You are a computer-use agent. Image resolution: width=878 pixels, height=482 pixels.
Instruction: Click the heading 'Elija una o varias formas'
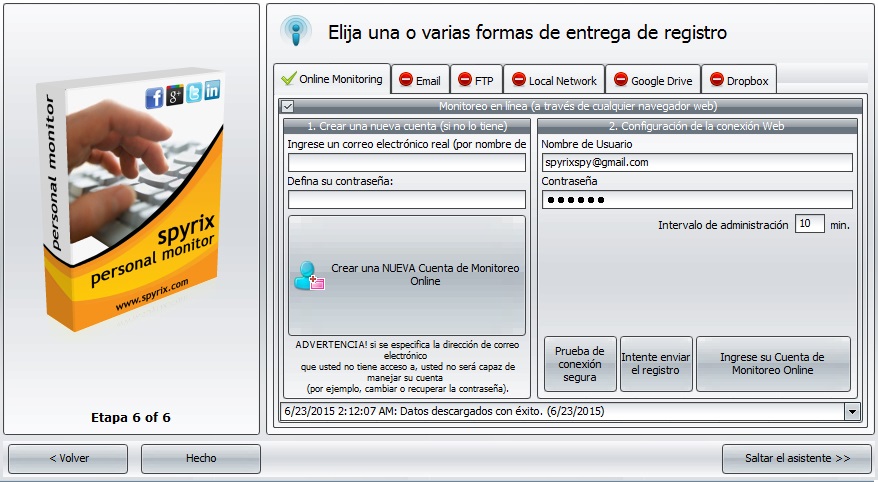[527, 32]
